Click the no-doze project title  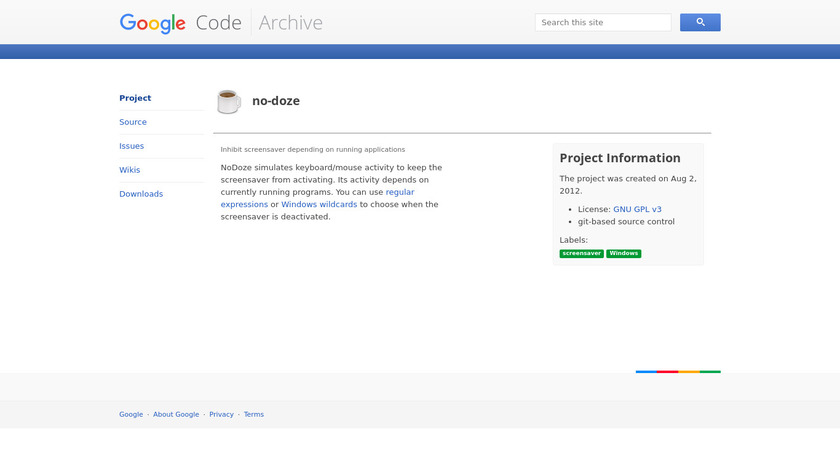276,101
